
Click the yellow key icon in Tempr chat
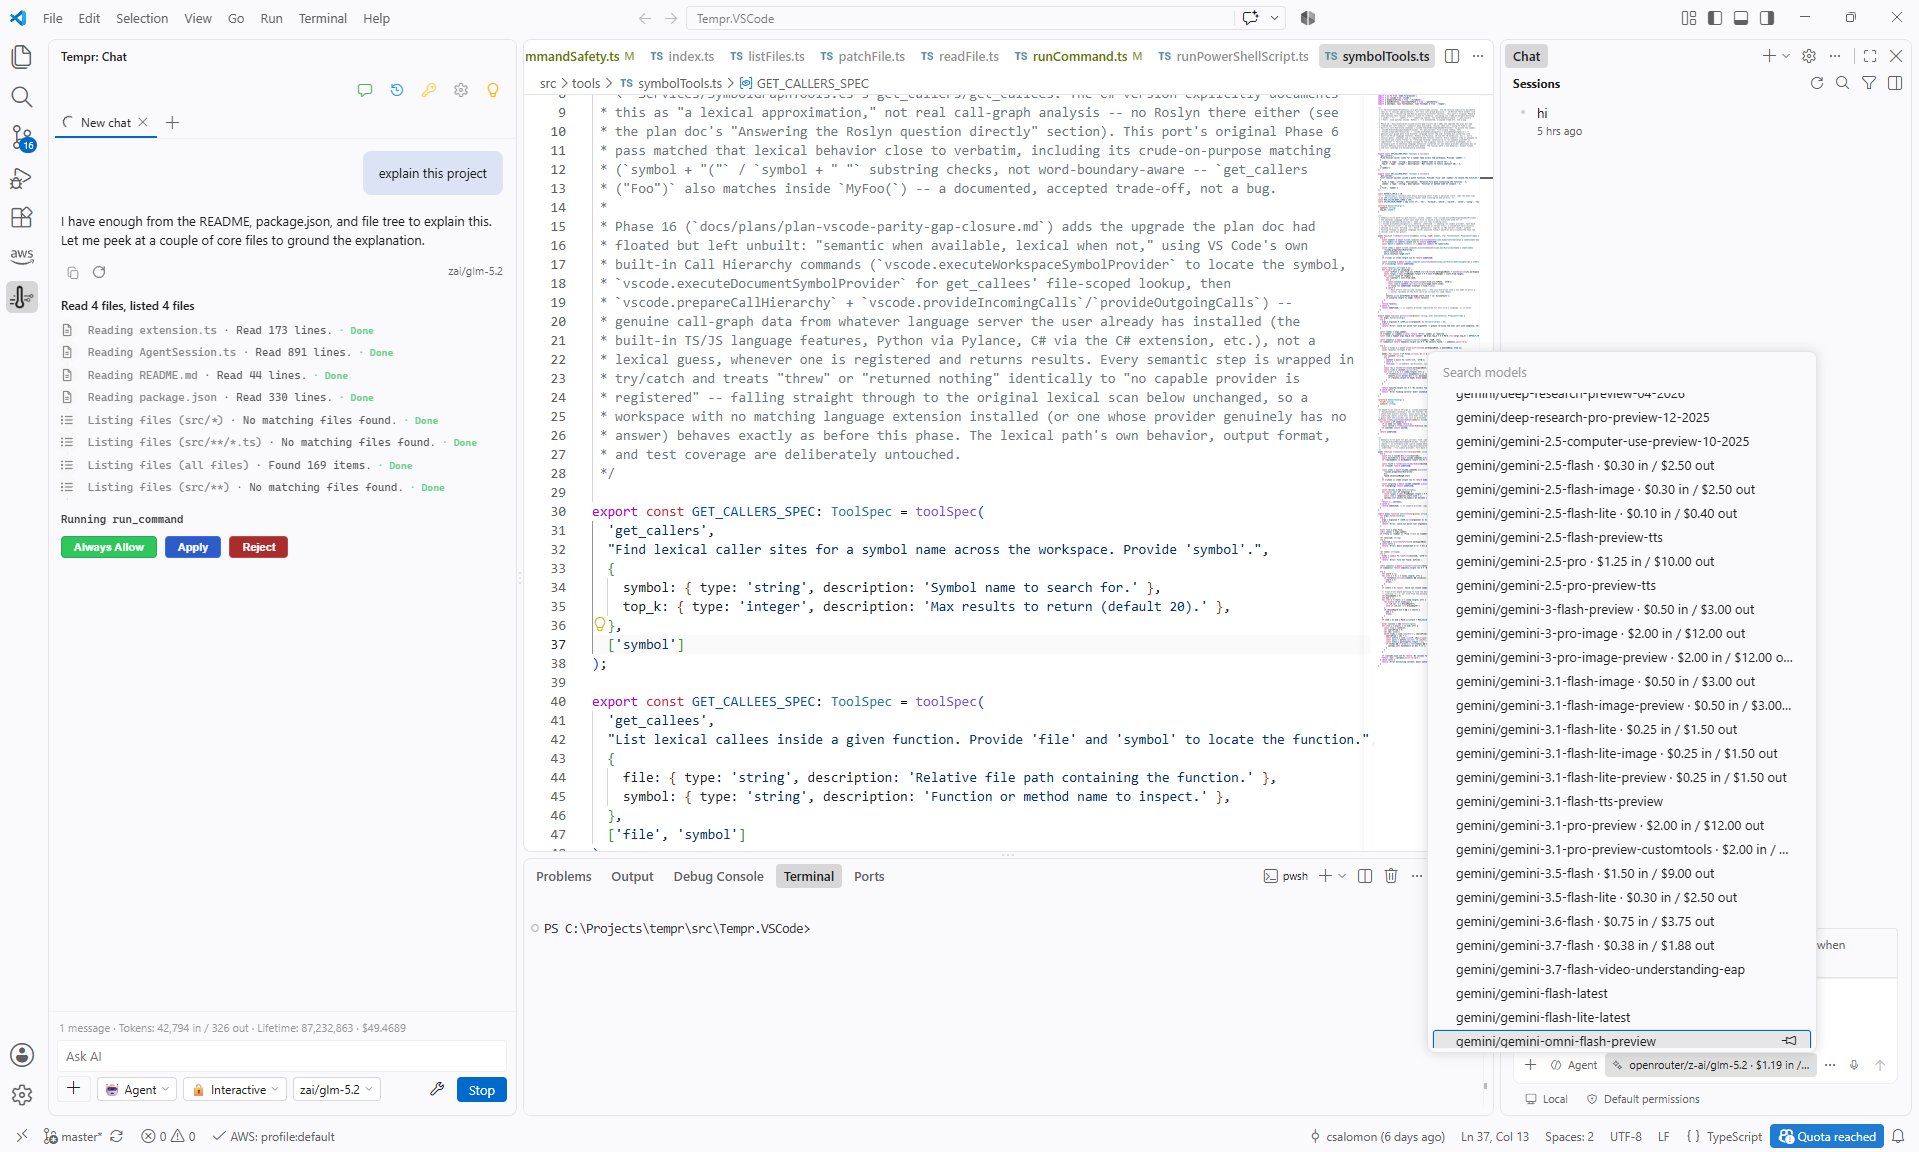[429, 90]
